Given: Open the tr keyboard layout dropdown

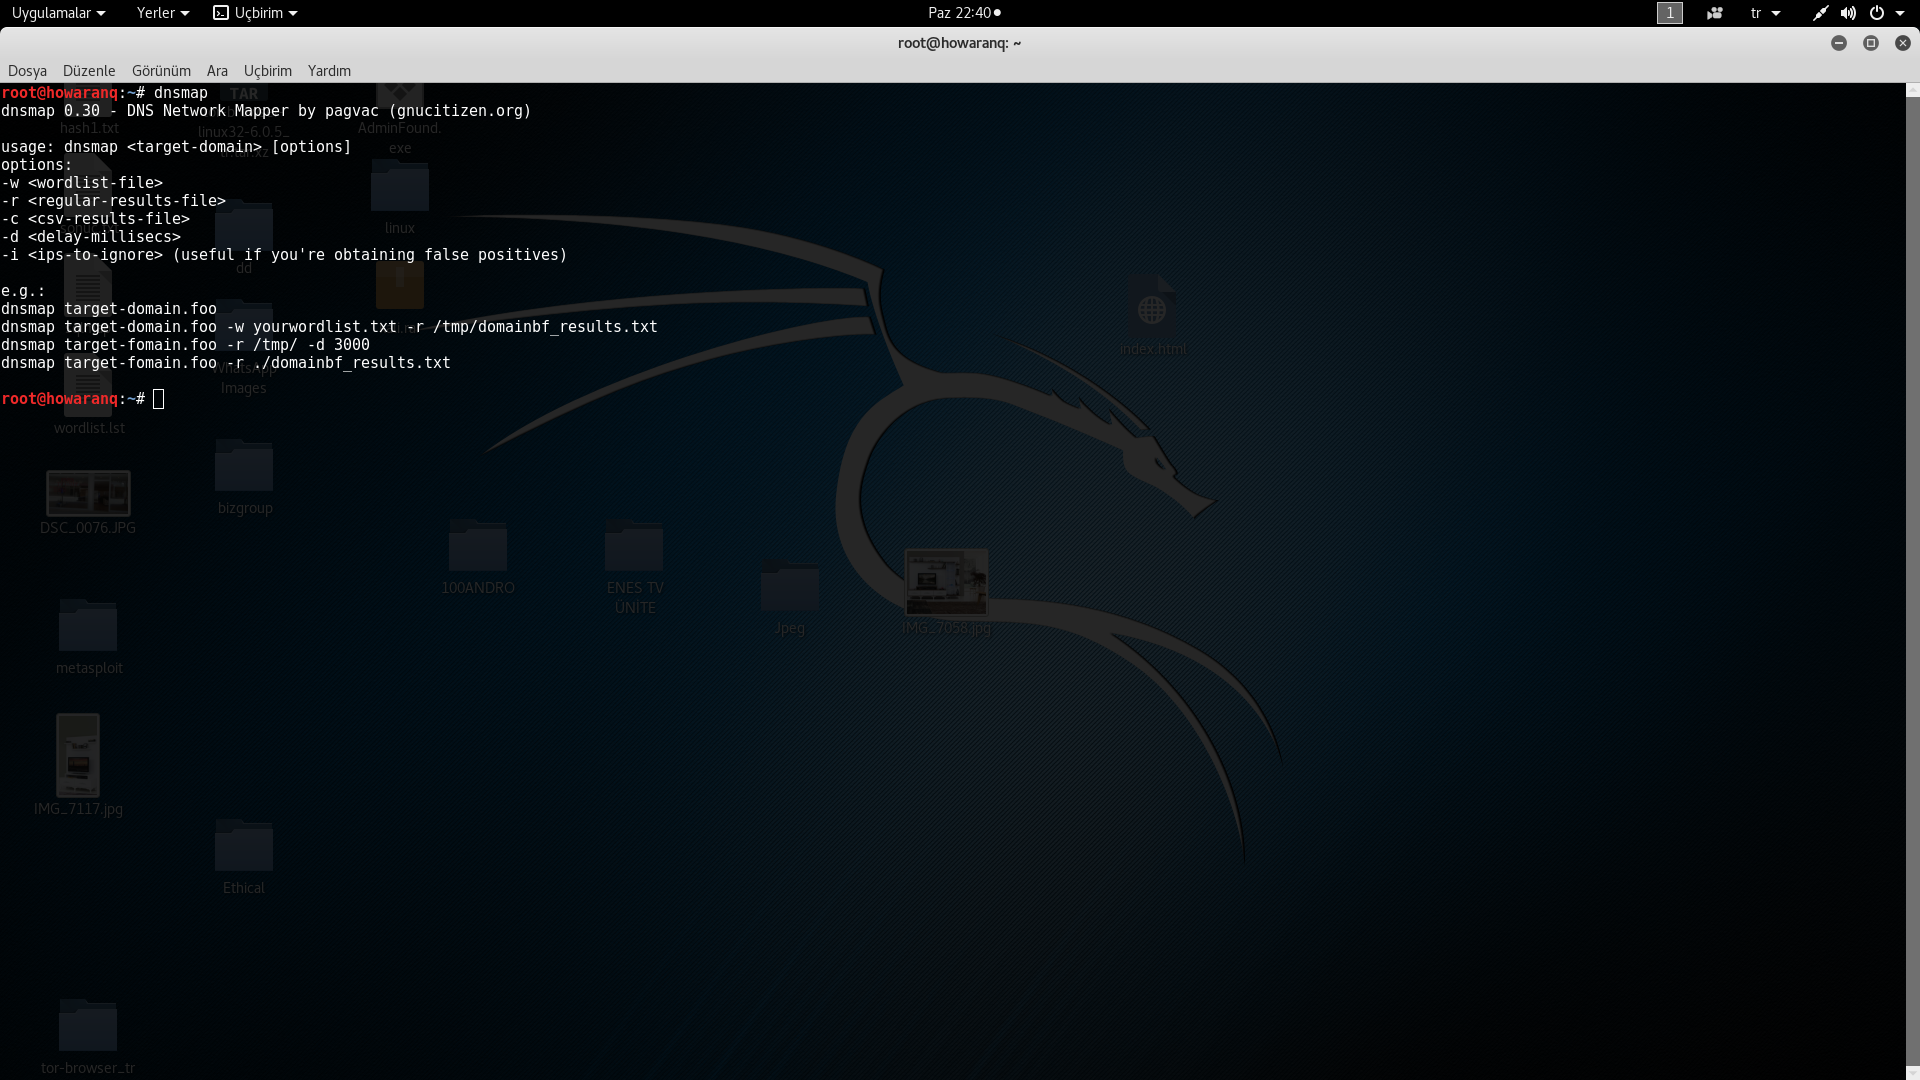Looking at the screenshot, I should pos(1765,13).
